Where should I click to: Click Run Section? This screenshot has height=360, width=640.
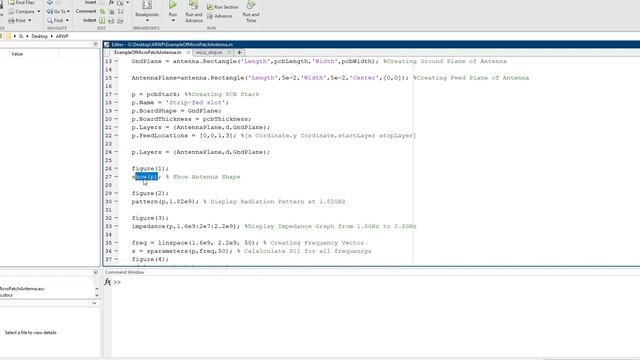click(x=222, y=7)
